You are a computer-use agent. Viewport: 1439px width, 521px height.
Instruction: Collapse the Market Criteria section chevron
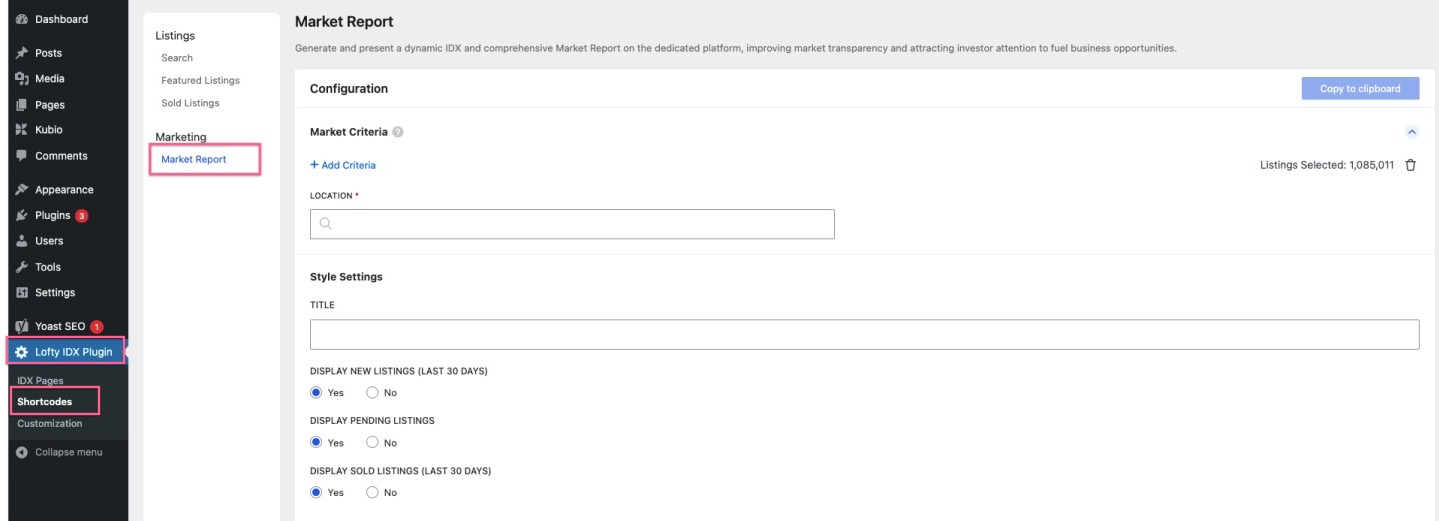pos(1412,132)
